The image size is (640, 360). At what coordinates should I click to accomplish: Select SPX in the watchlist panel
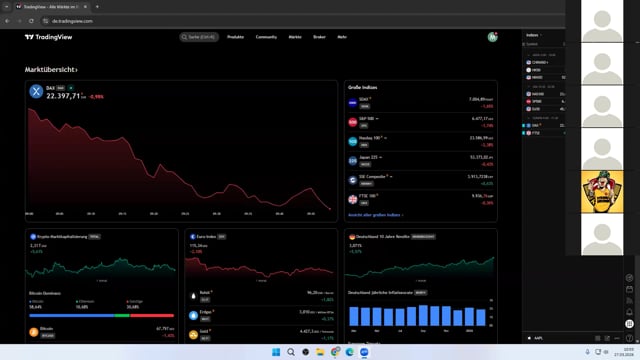pyautogui.click(x=545, y=102)
